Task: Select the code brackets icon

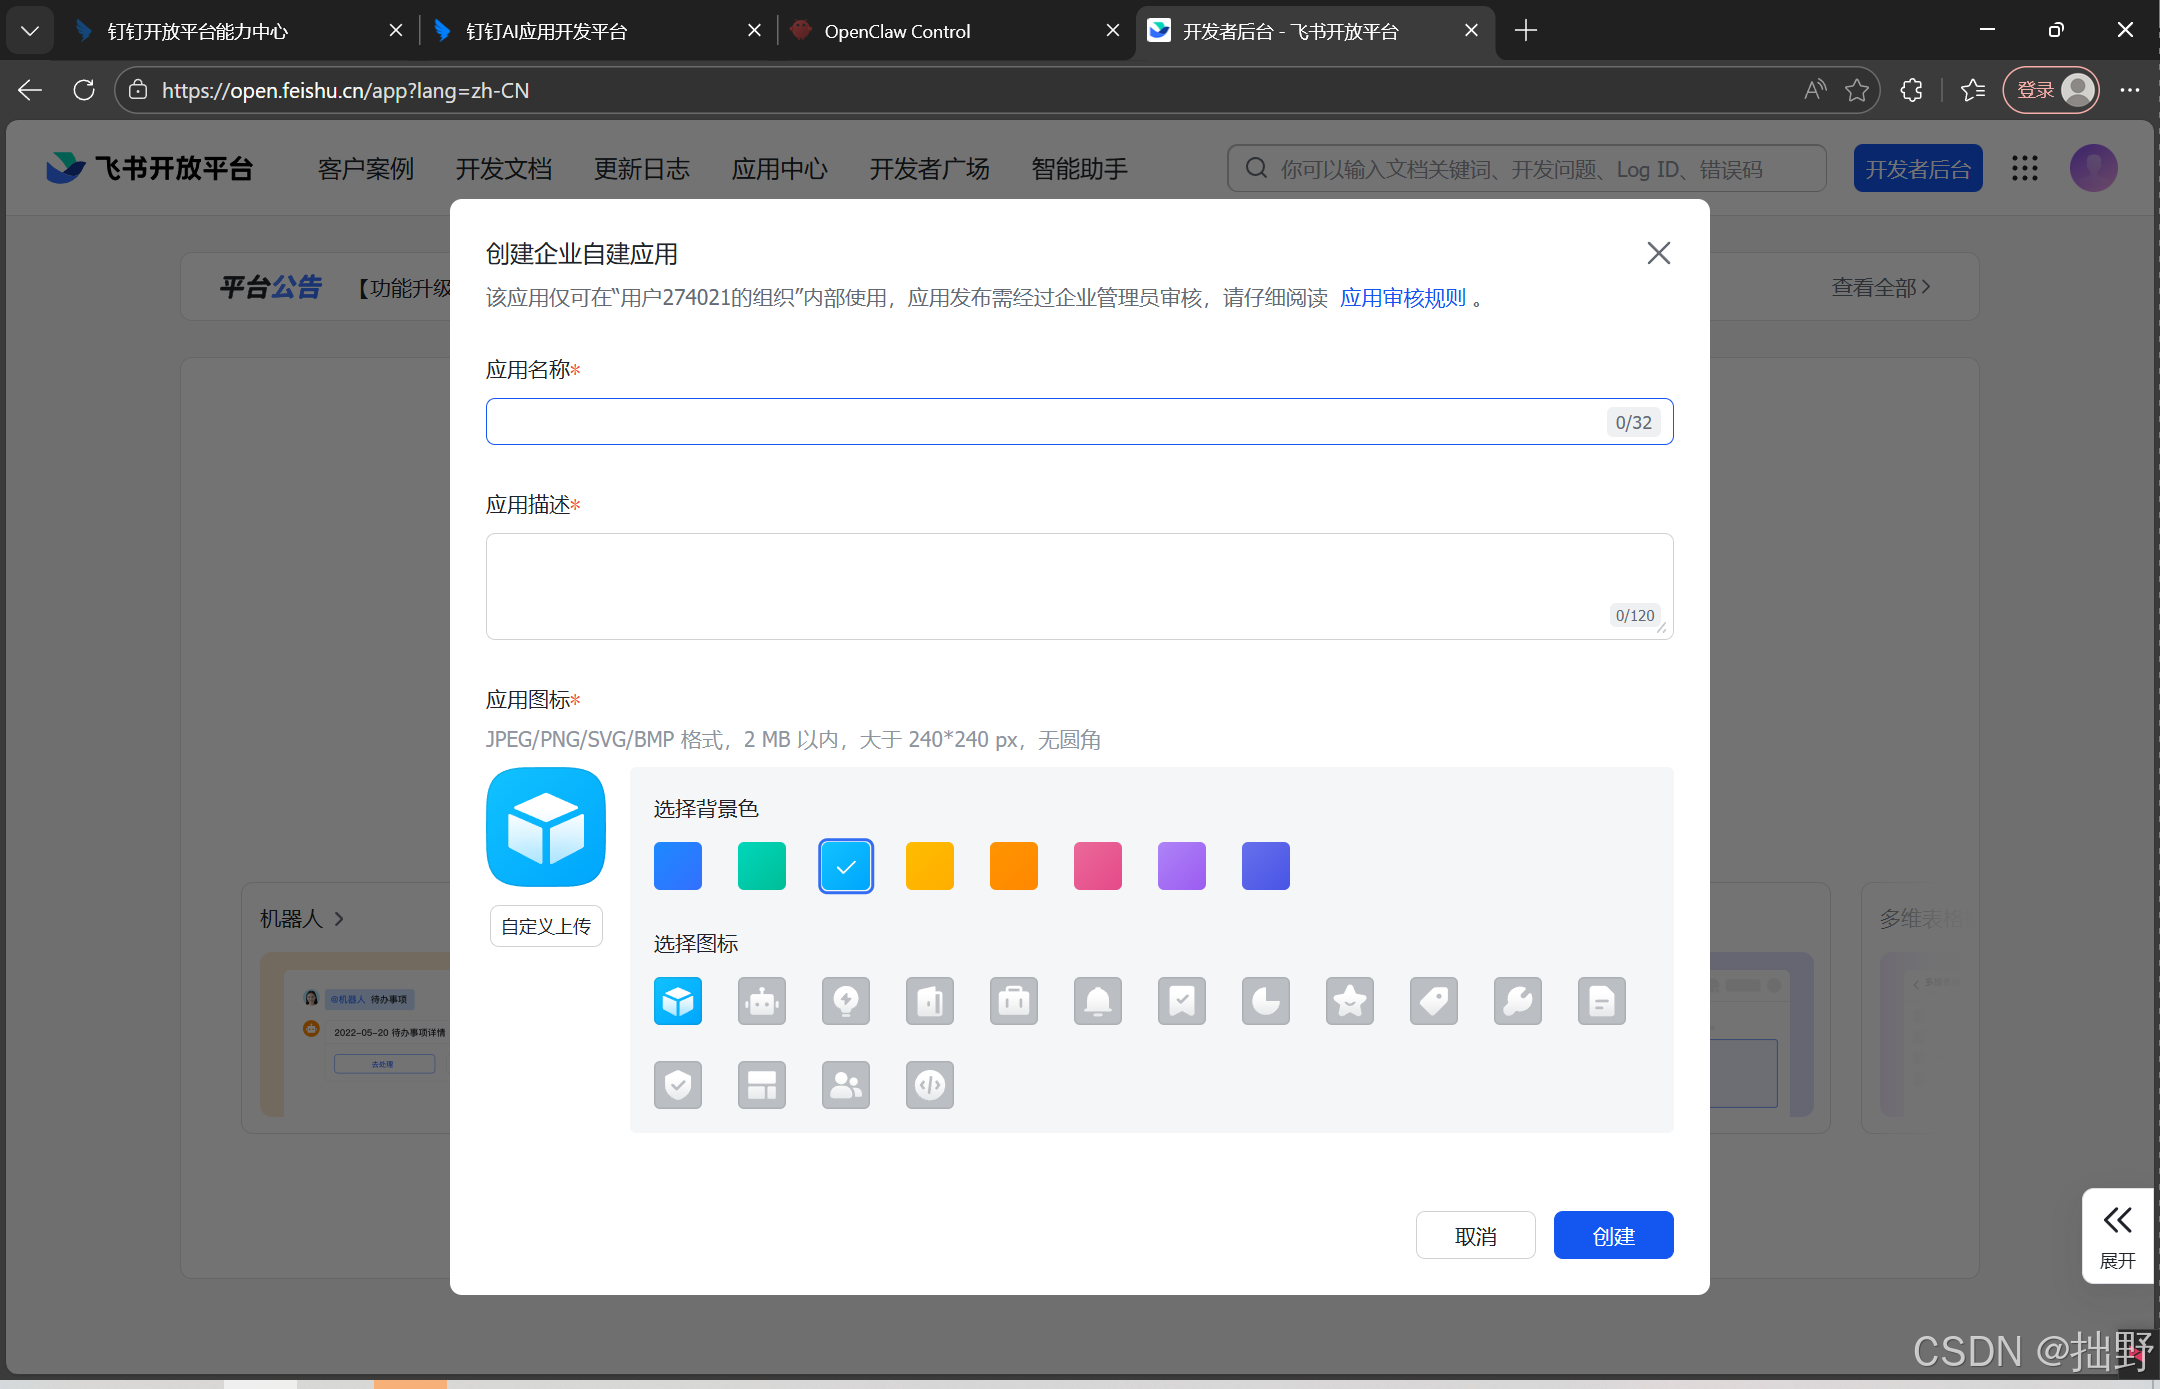Action: (x=930, y=1085)
